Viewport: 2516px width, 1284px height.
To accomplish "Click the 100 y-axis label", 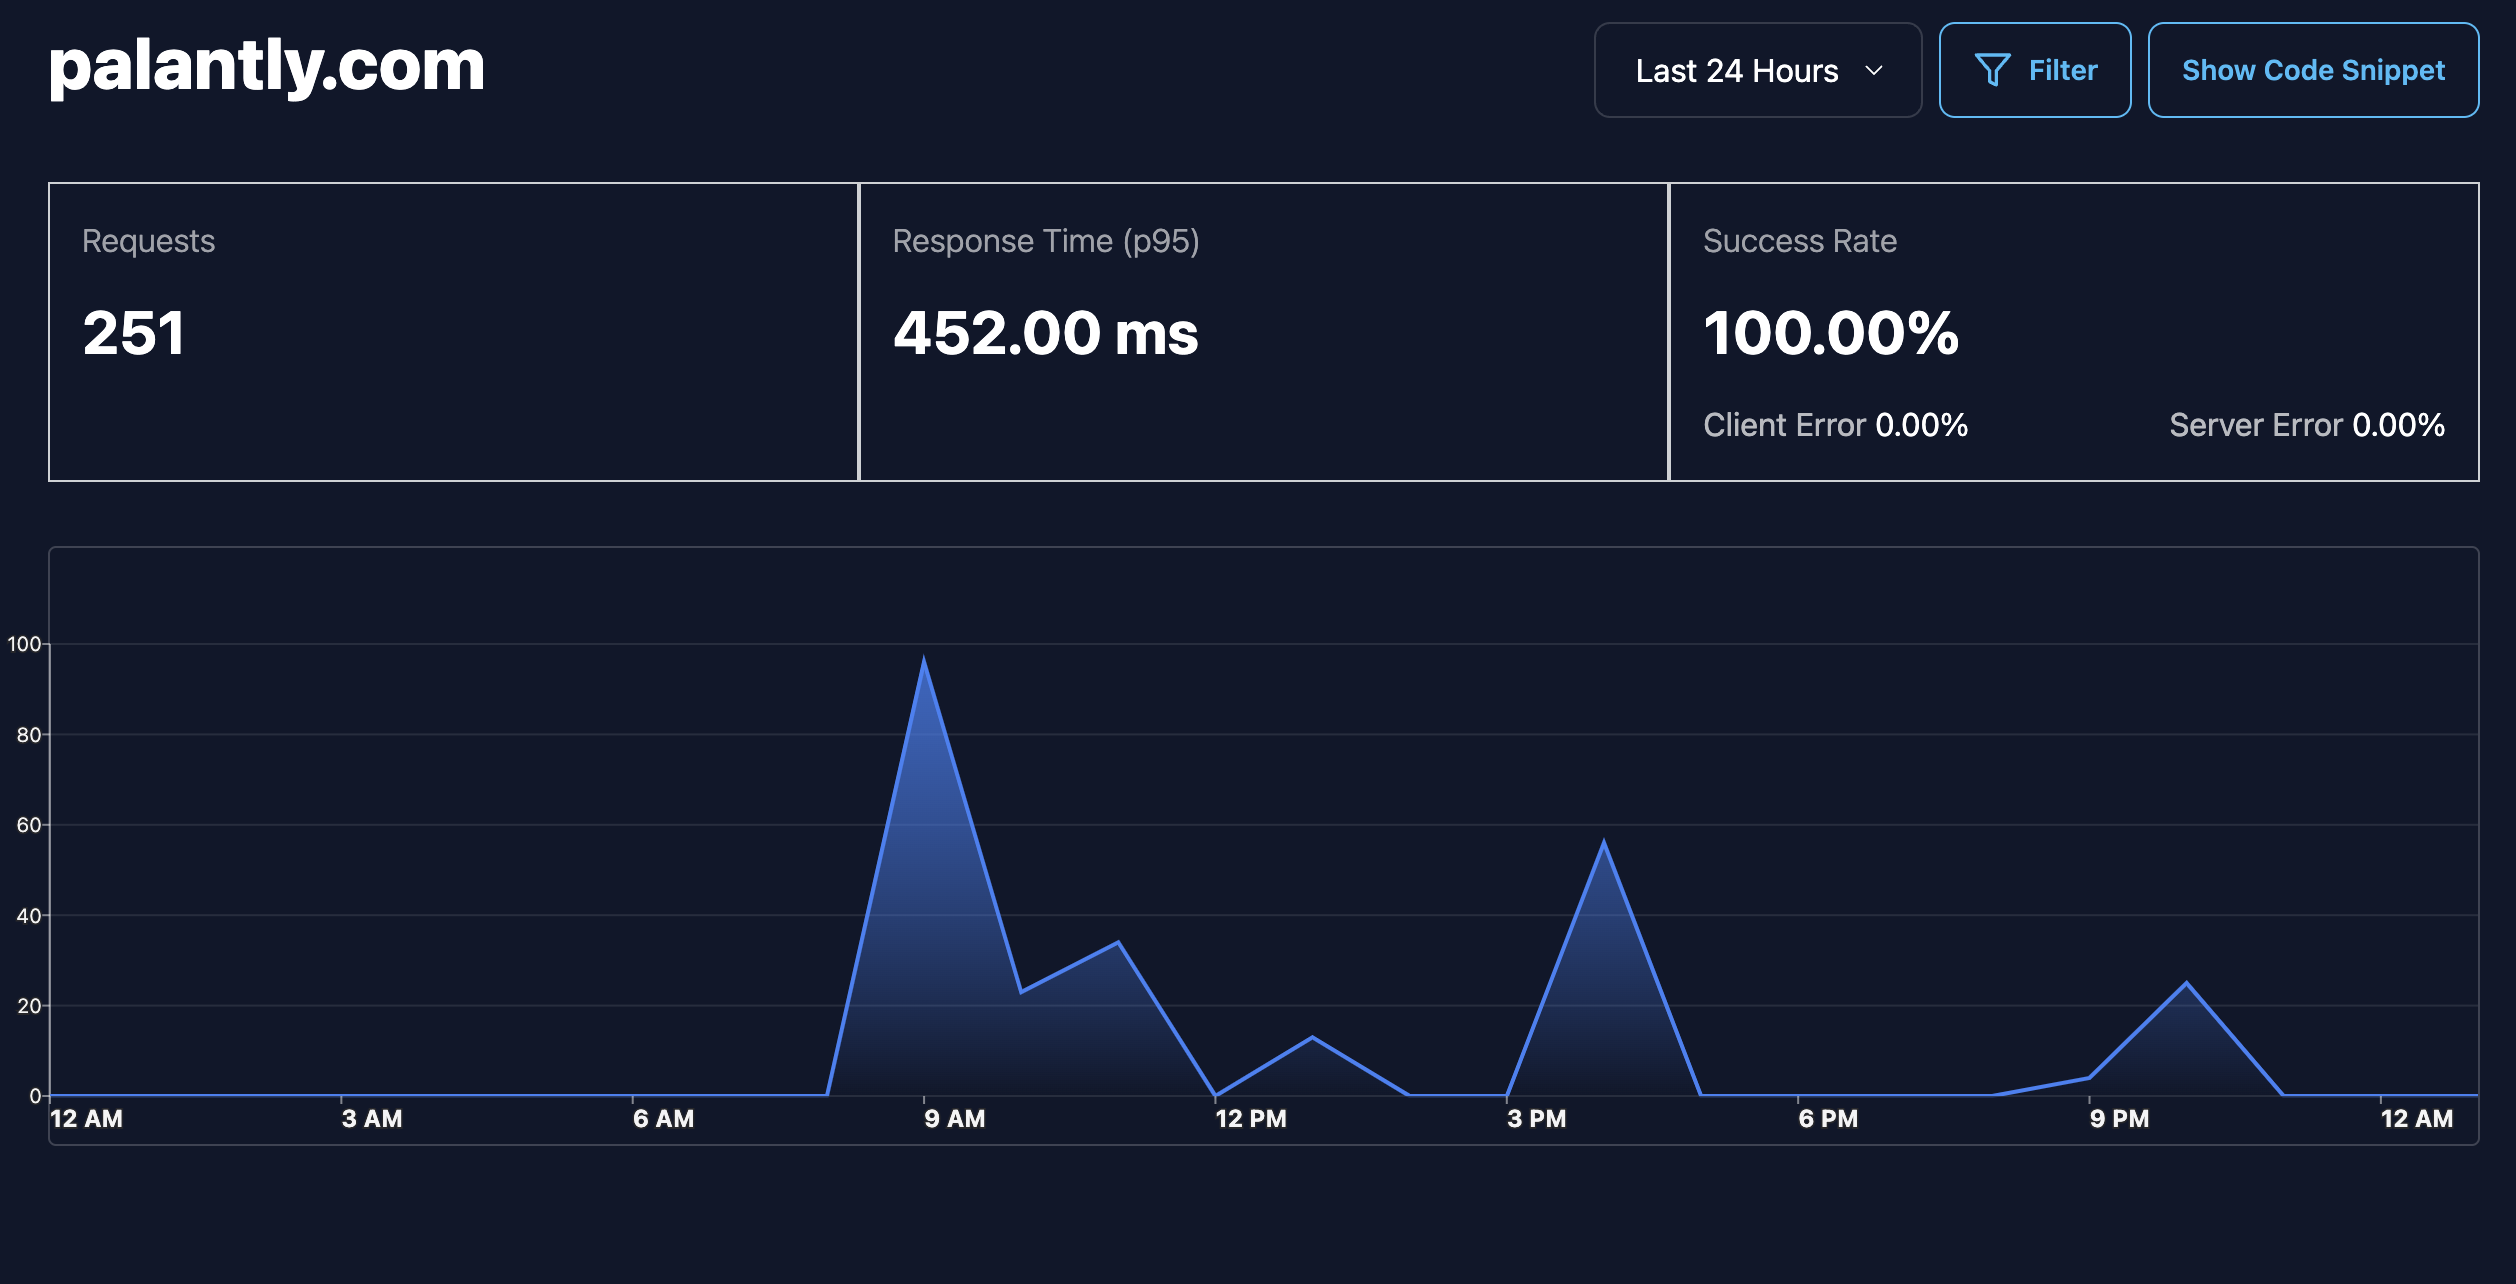I will click(x=24, y=644).
